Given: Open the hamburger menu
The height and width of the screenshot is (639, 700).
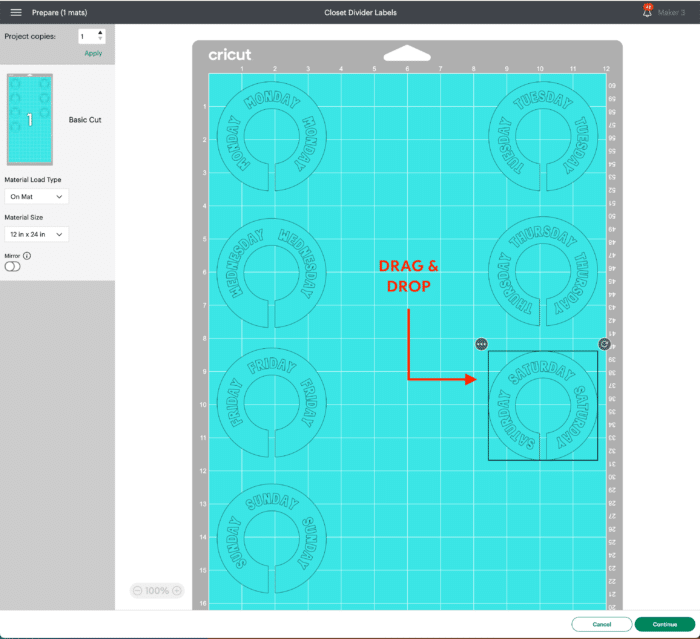Looking at the screenshot, I should tap(16, 12).
